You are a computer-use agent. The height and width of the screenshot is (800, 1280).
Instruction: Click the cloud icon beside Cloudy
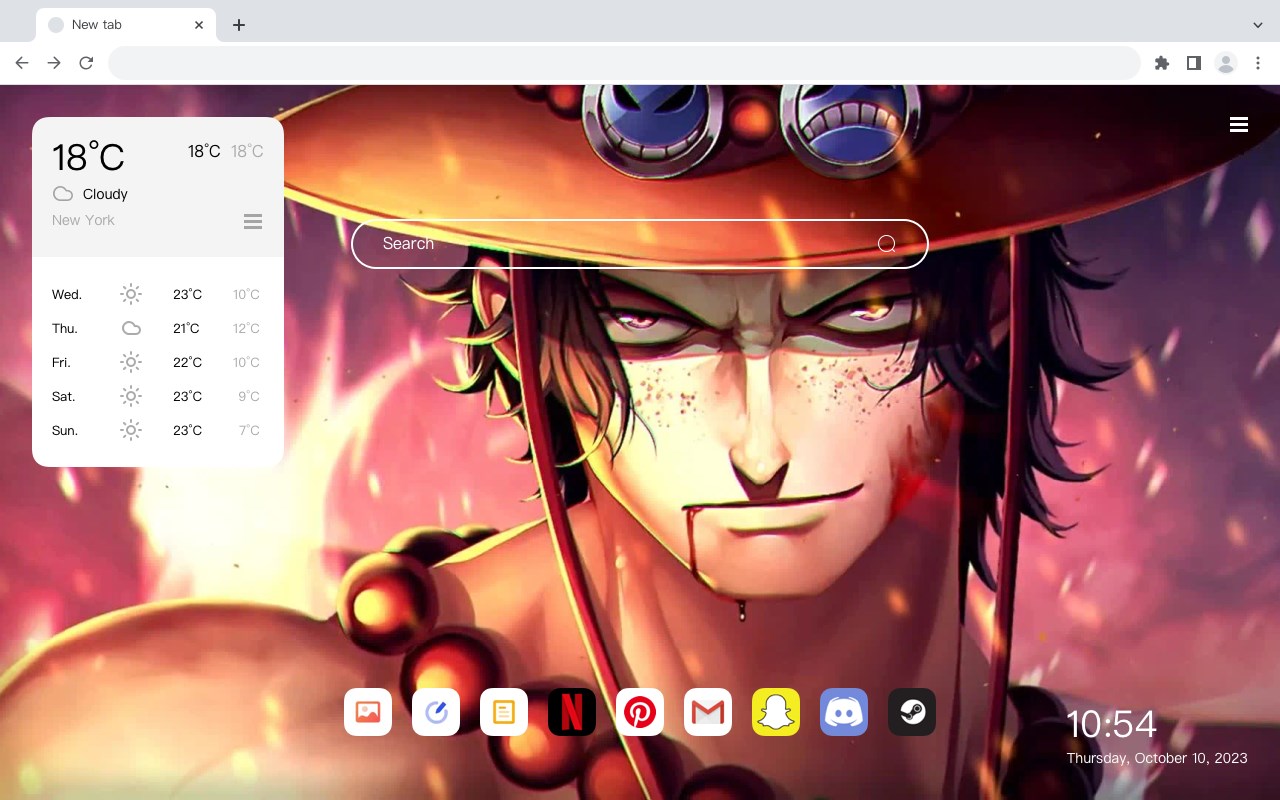(63, 194)
